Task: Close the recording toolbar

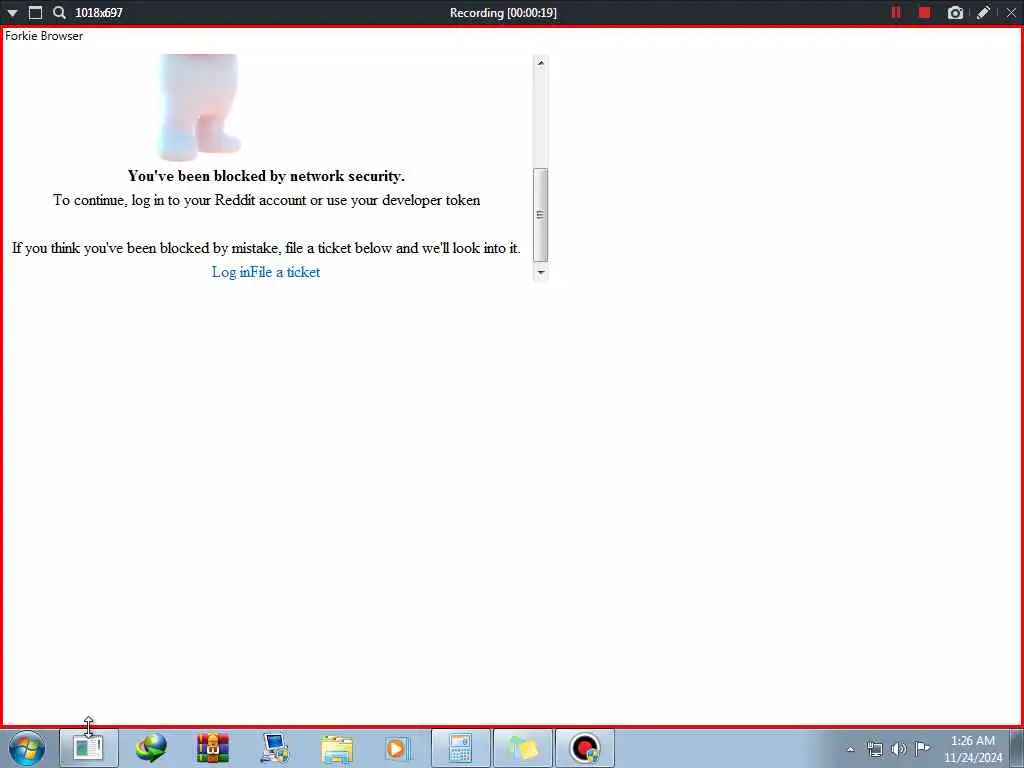Action: (x=1011, y=12)
